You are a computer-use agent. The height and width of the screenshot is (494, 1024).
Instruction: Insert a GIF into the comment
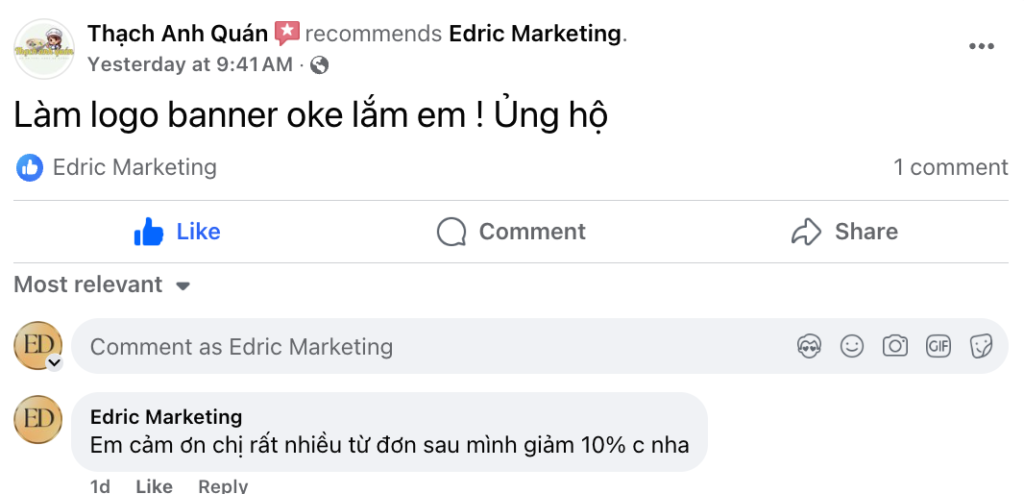(938, 347)
